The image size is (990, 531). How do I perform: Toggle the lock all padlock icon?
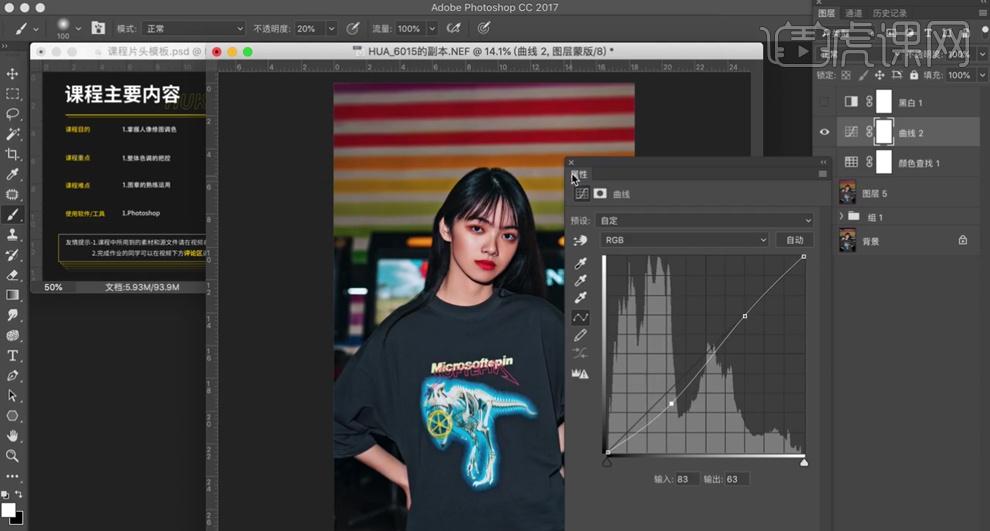[914, 75]
